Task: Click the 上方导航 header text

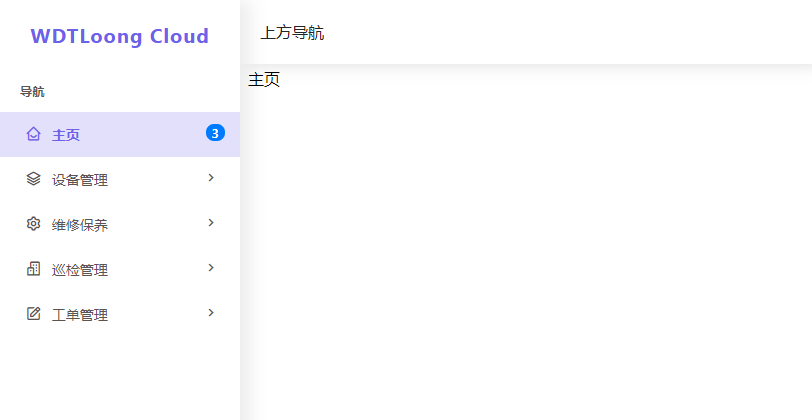Action: (x=292, y=33)
